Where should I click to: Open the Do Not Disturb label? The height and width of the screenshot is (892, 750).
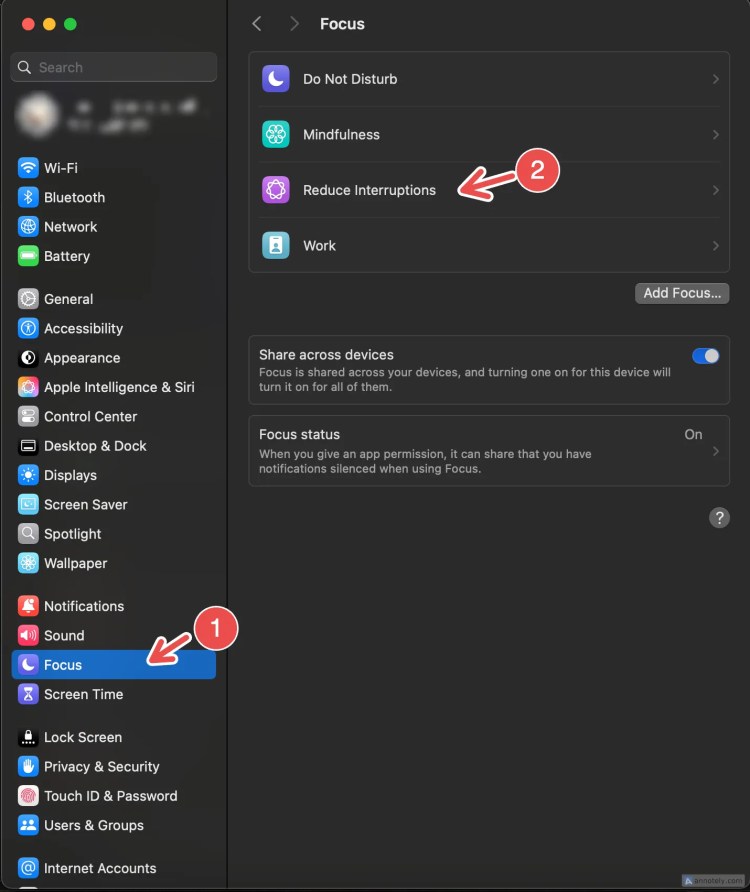click(x=350, y=79)
